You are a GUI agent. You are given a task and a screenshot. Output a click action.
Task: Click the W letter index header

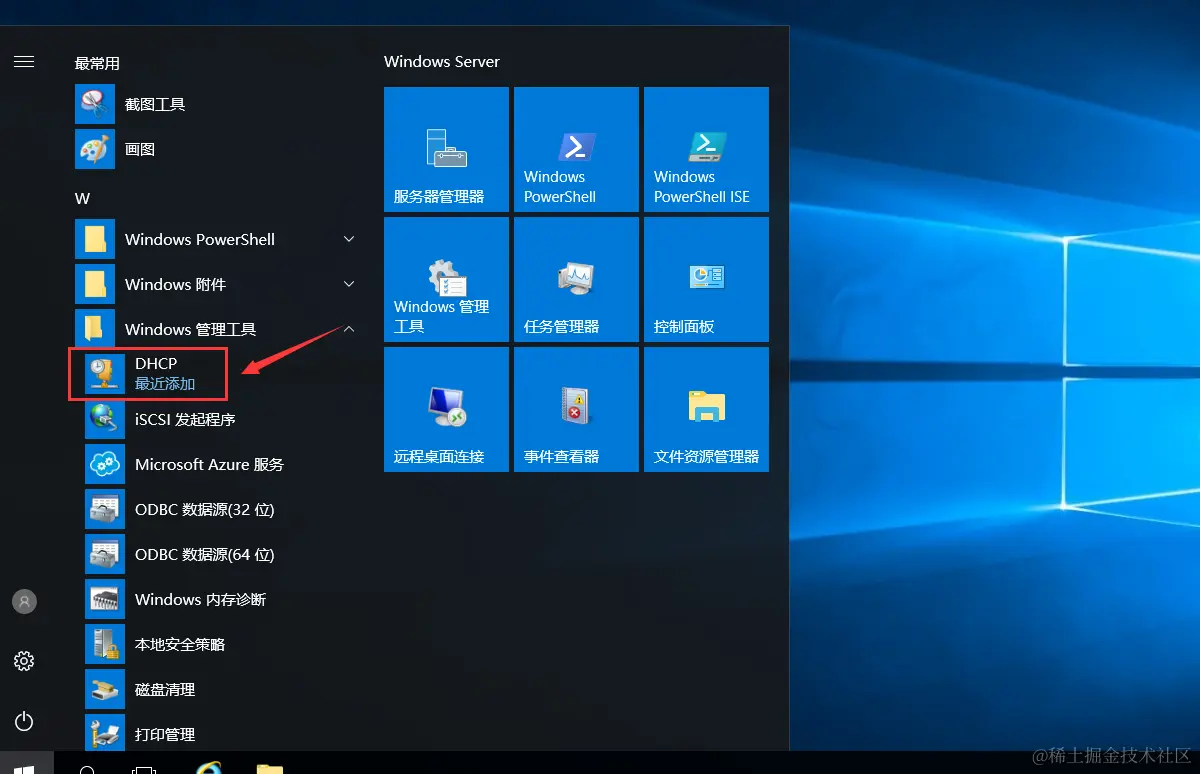pos(82,198)
